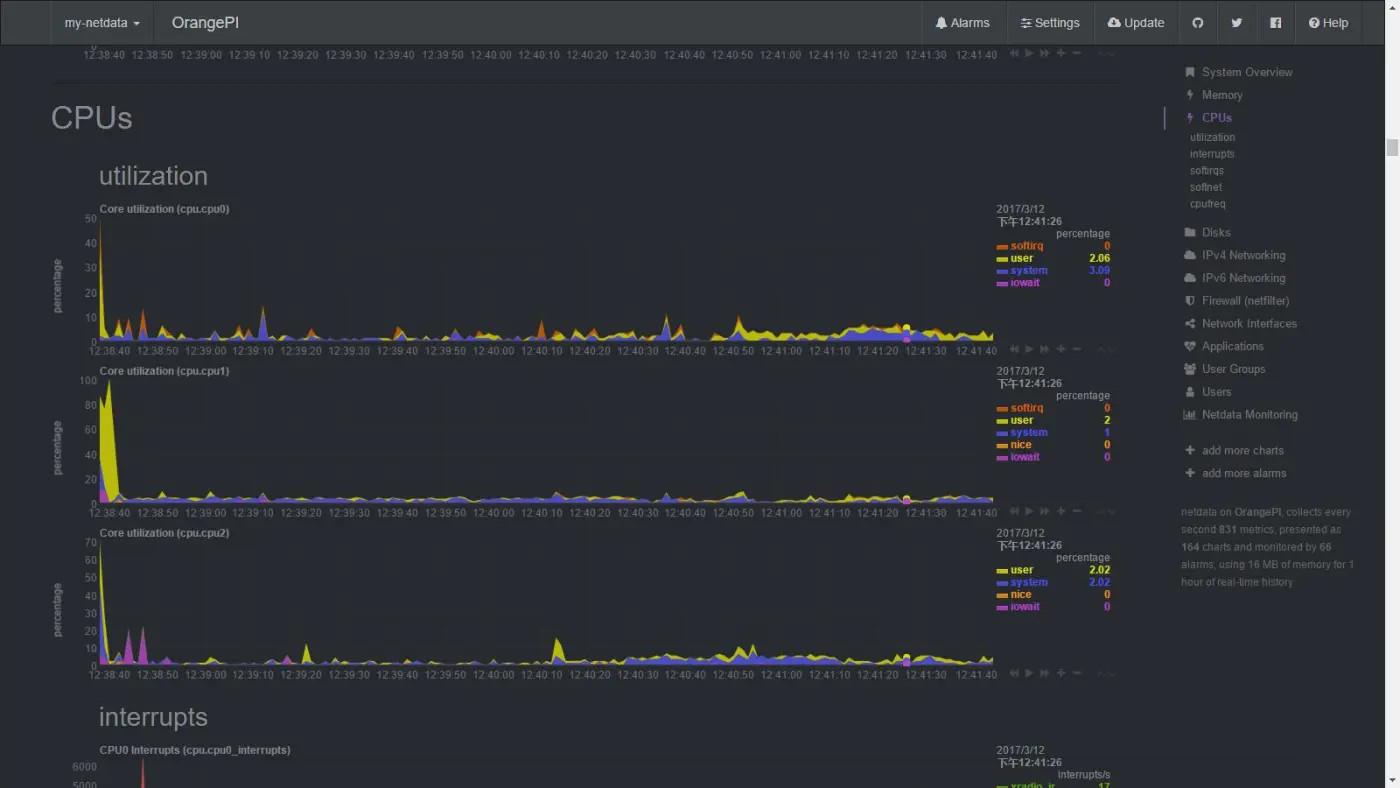Viewport: 1400px width, 788px height.
Task: Open the Settings dialog
Action: pyautogui.click(x=1050, y=23)
